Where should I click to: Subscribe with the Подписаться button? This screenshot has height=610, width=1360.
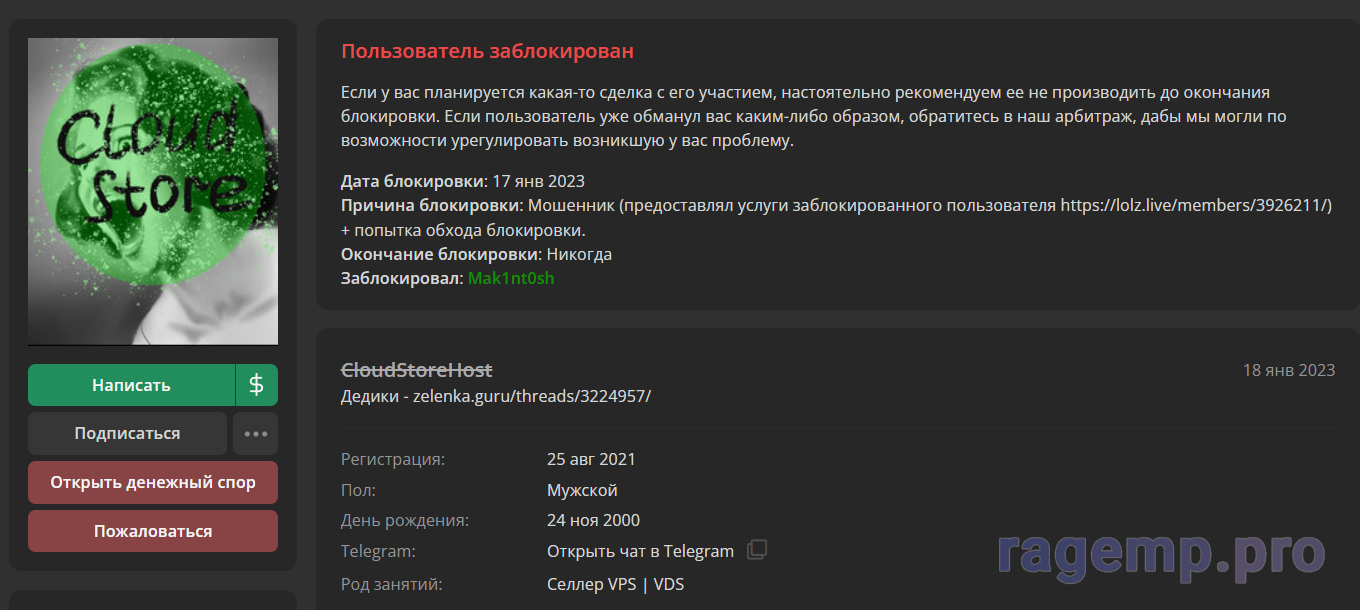pyautogui.click(x=127, y=434)
